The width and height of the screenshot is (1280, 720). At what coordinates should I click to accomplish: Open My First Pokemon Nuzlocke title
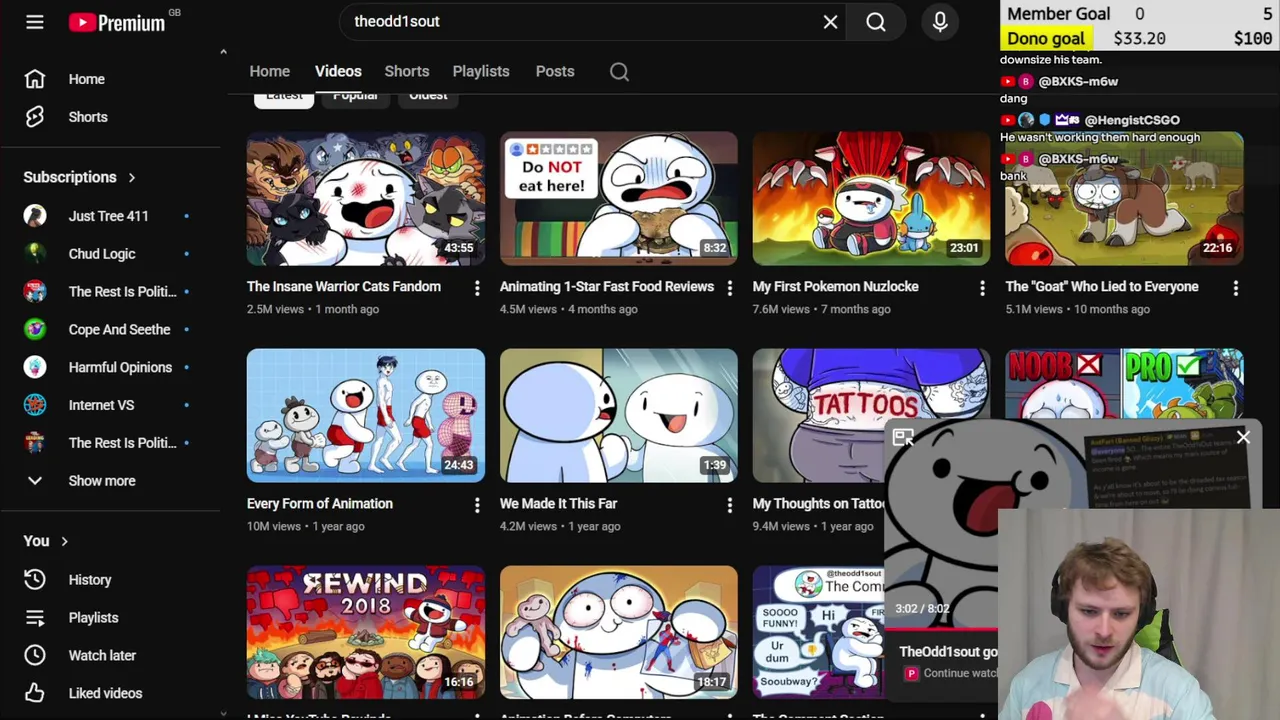[835, 287]
